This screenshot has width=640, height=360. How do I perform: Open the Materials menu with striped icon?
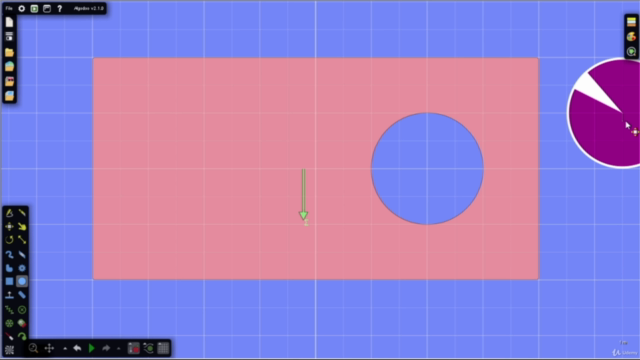pos(631,22)
